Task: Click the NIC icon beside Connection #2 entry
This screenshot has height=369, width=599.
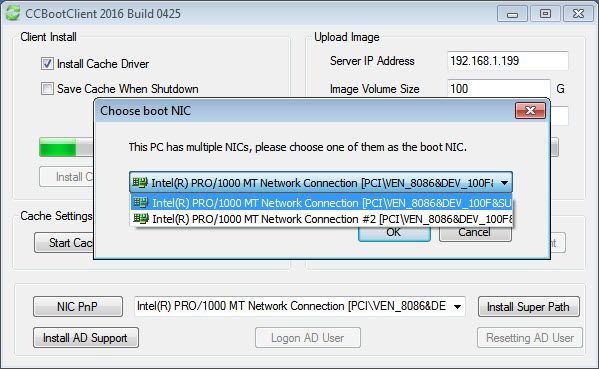Action: (141, 218)
